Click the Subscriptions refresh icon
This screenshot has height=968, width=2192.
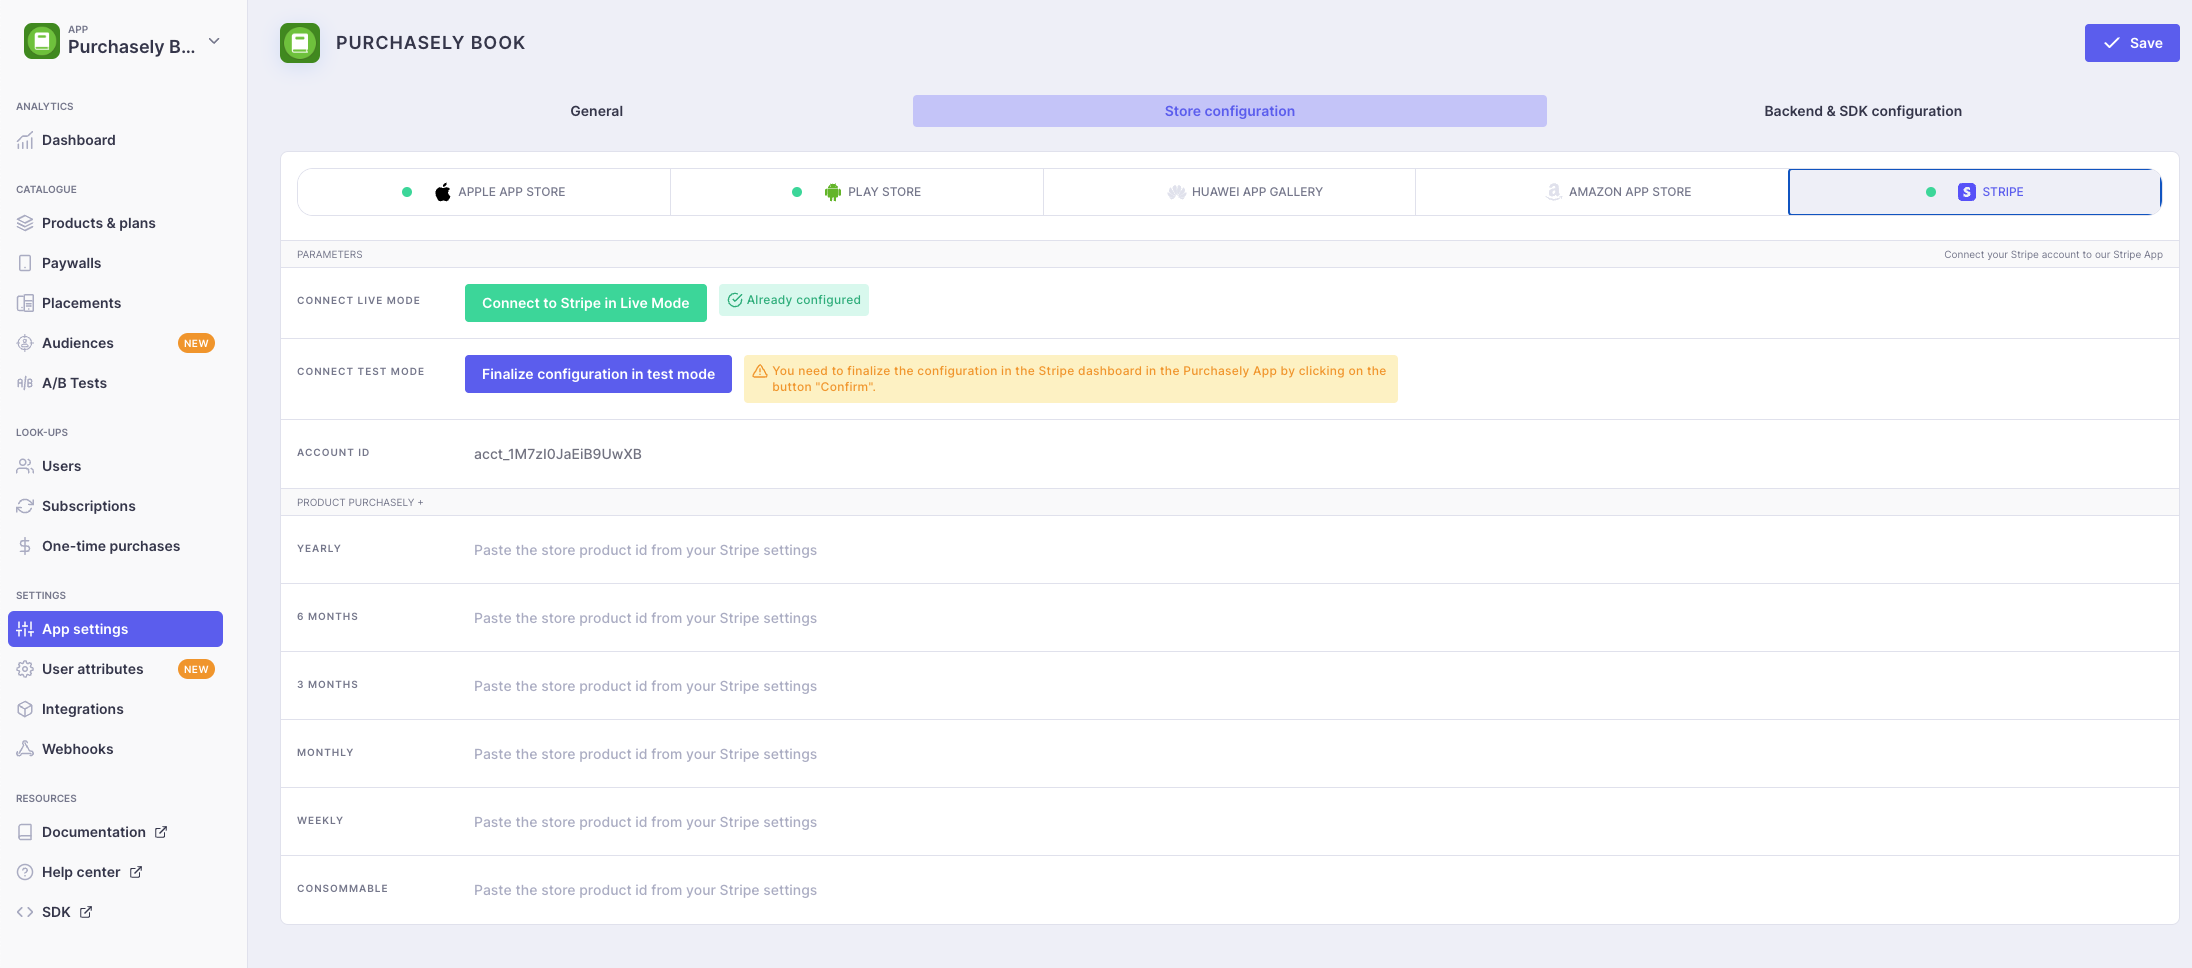coord(25,506)
